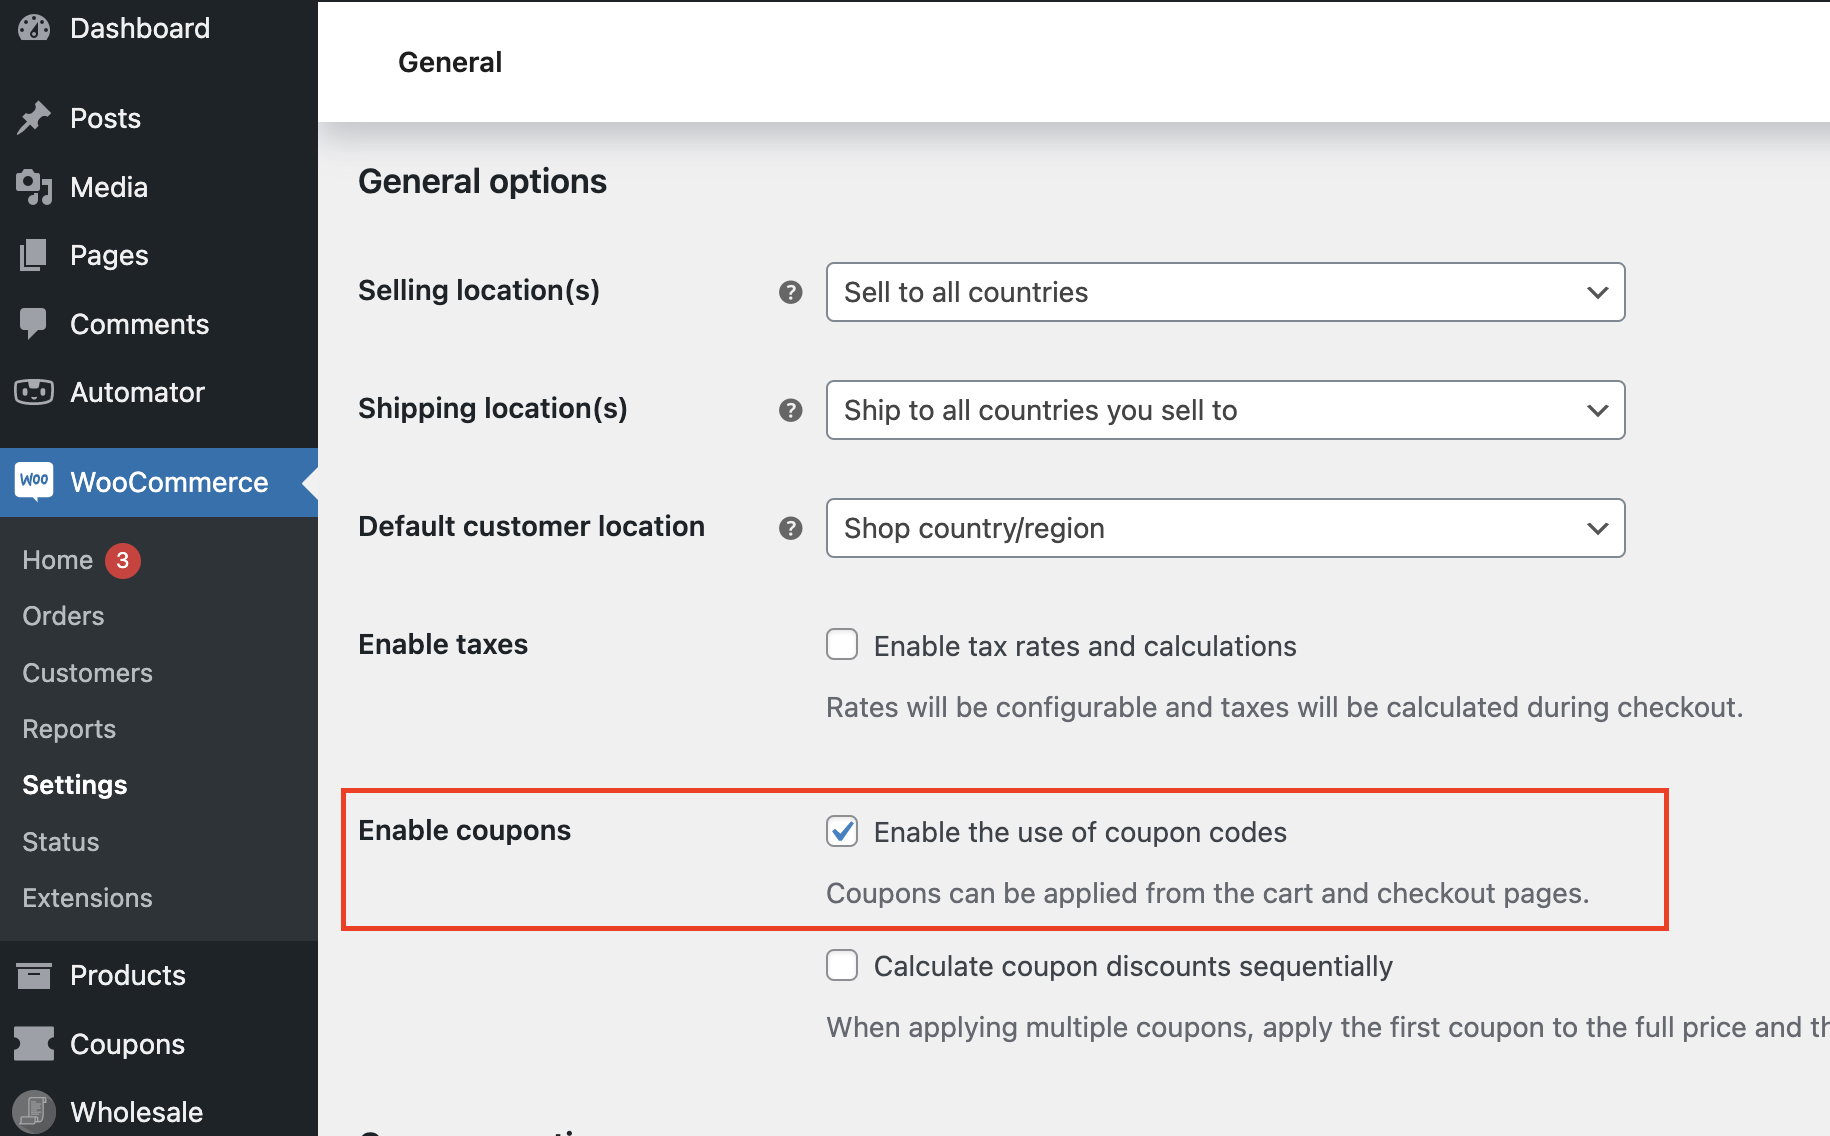The width and height of the screenshot is (1830, 1136).
Task: Expand the Shop country/region dropdown
Action: 1224,528
